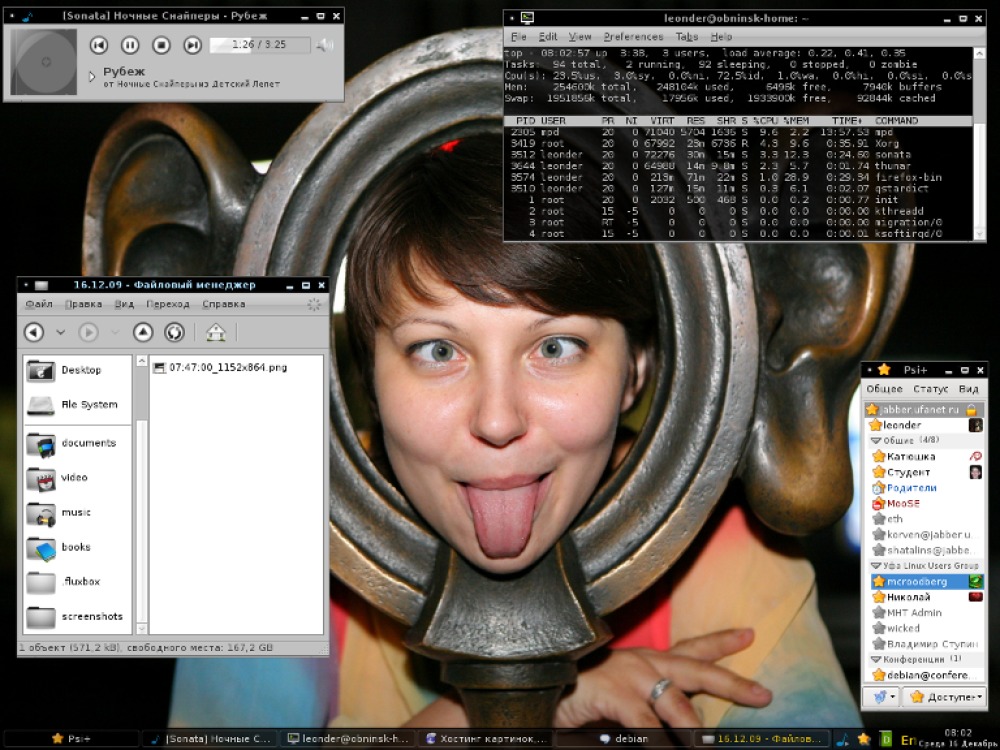Go to parent folder in file manager

click(143, 332)
